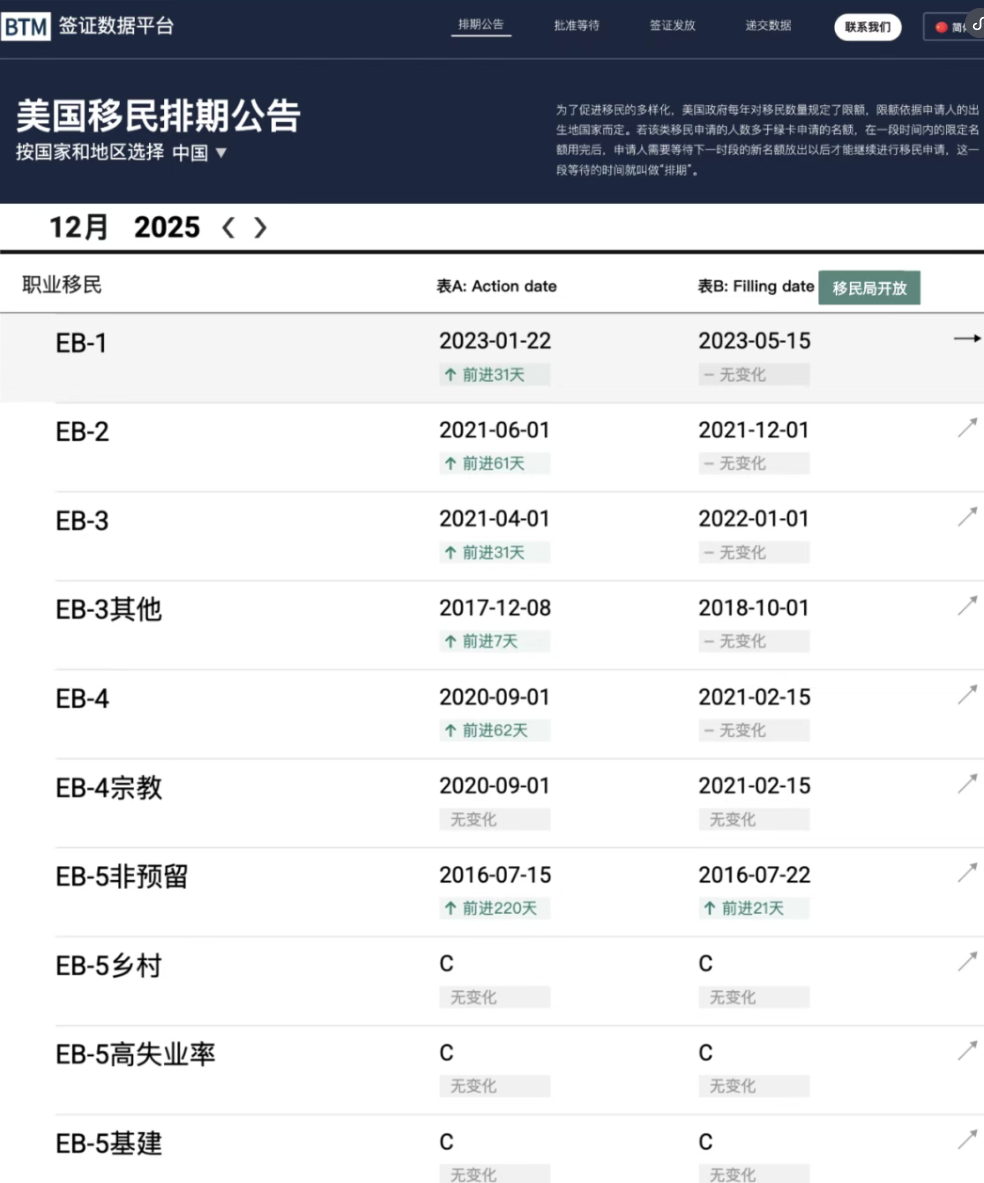Viewport: 984px width, 1183px height.
Task: Go to previous month chevron
Action: coord(228,228)
